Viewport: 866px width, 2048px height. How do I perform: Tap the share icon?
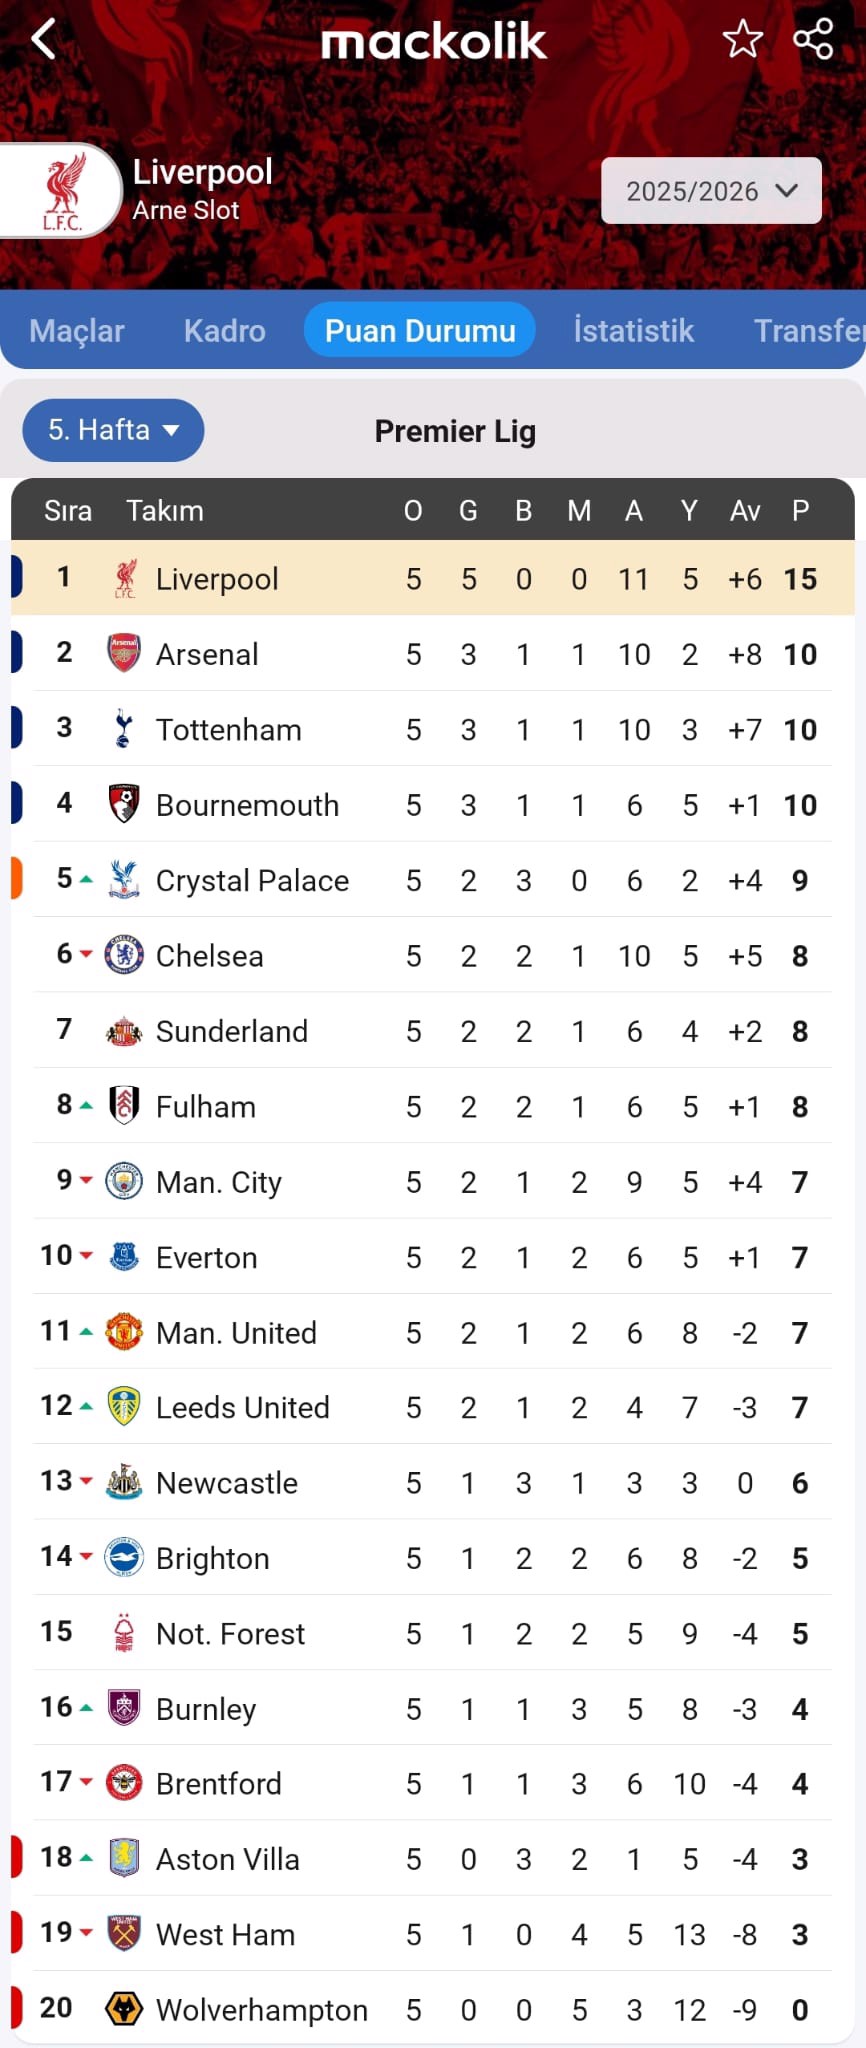click(813, 39)
